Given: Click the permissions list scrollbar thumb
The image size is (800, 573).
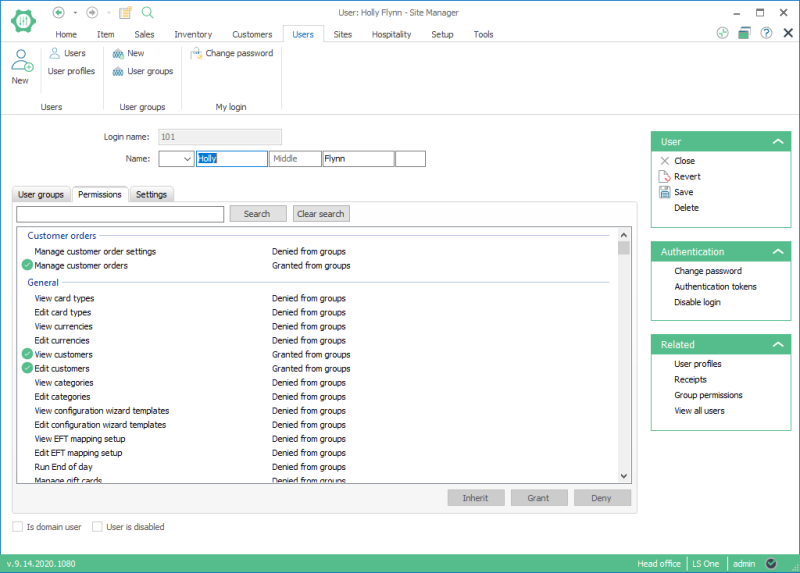Looking at the screenshot, I should (623, 248).
